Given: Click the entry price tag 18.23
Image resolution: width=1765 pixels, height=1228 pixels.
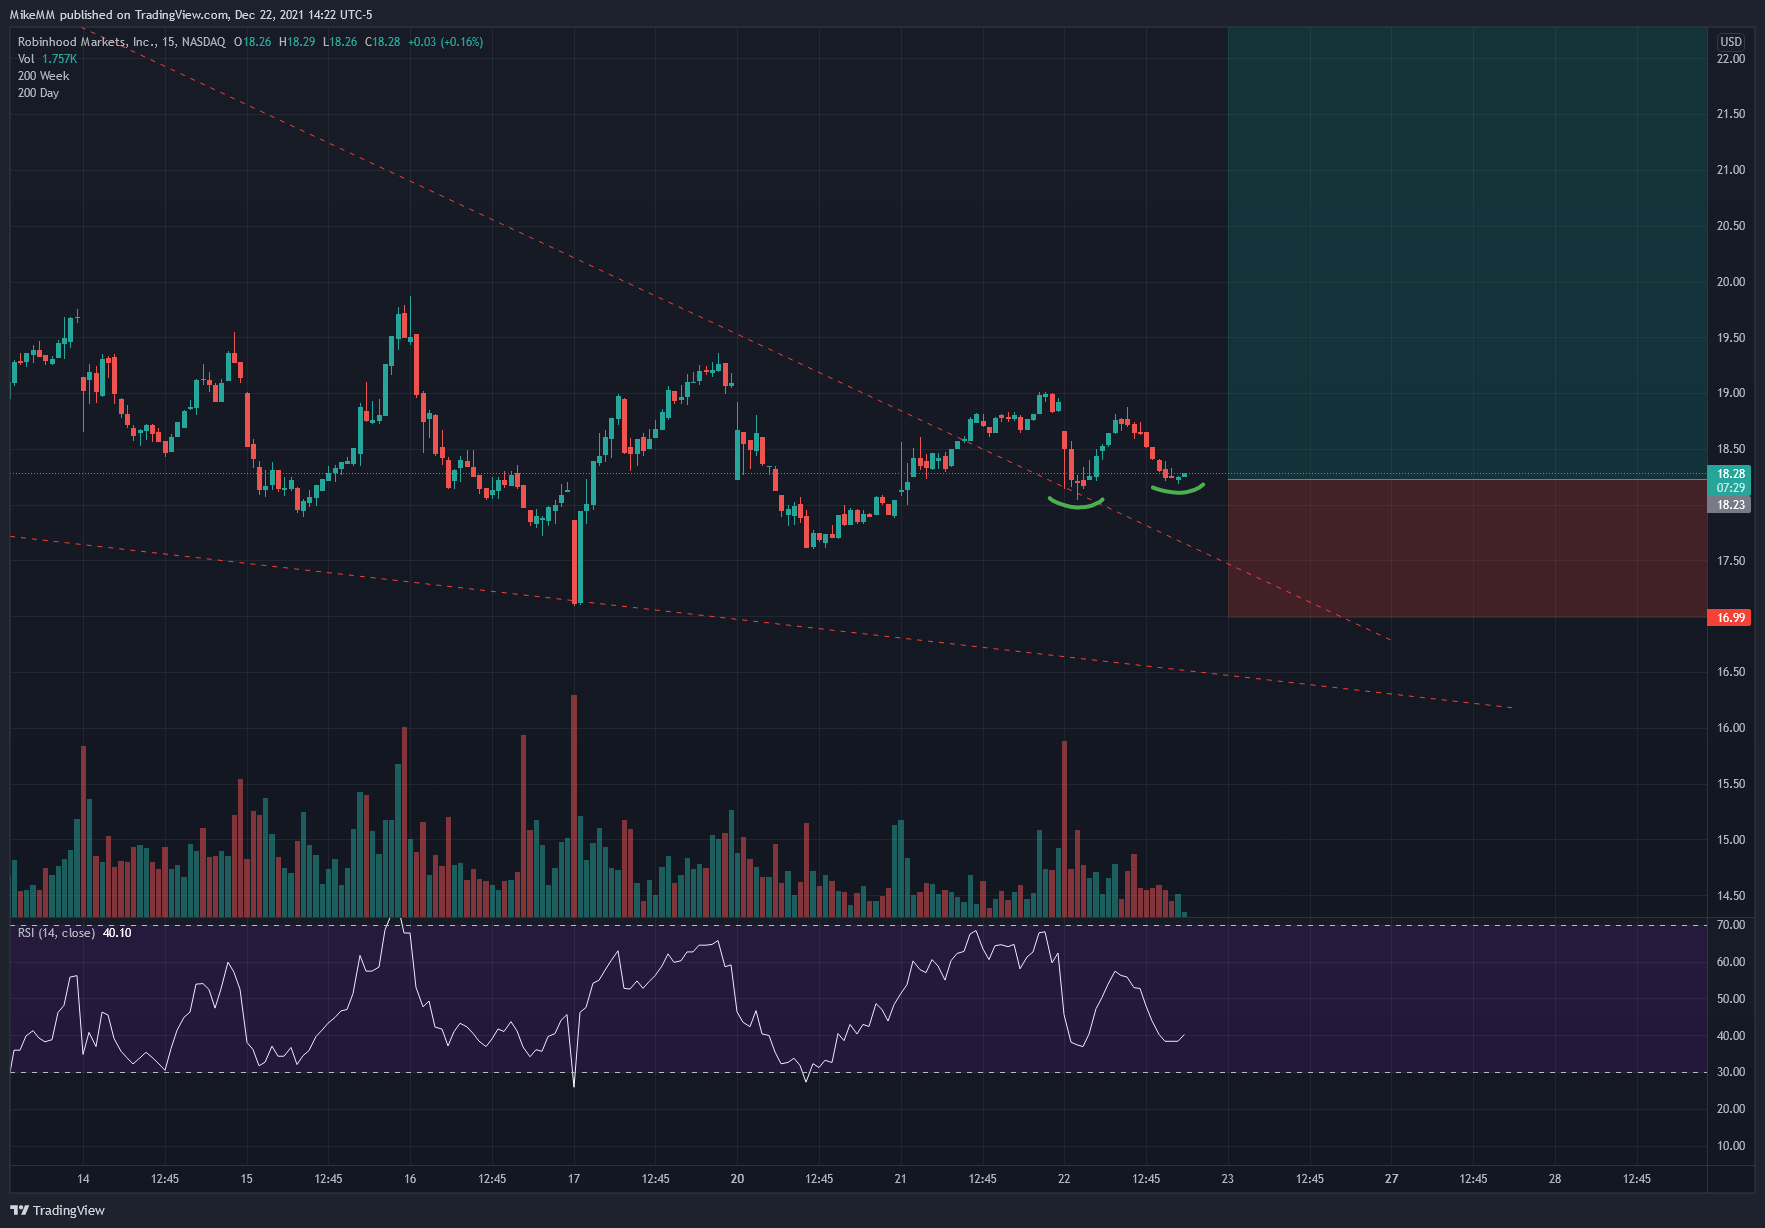Looking at the screenshot, I should coord(1730,505).
